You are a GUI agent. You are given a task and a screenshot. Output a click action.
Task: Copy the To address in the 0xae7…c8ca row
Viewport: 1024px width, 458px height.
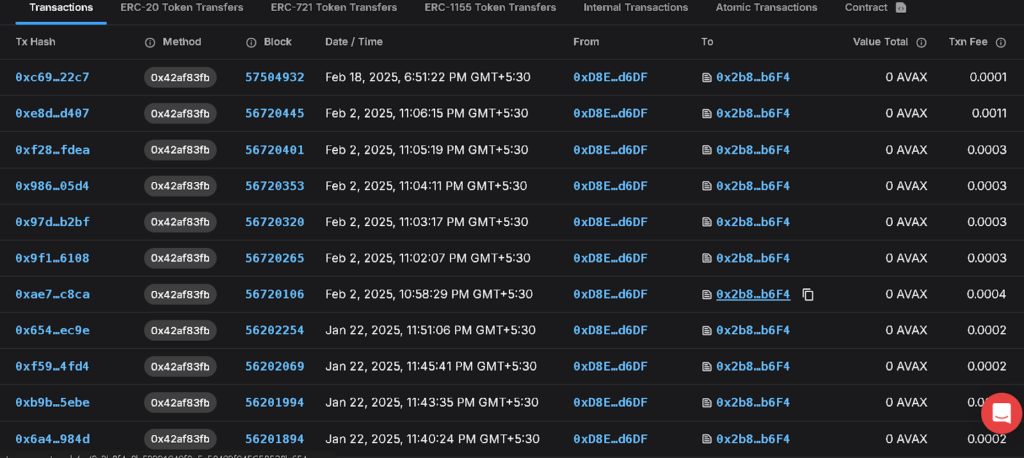[808, 294]
